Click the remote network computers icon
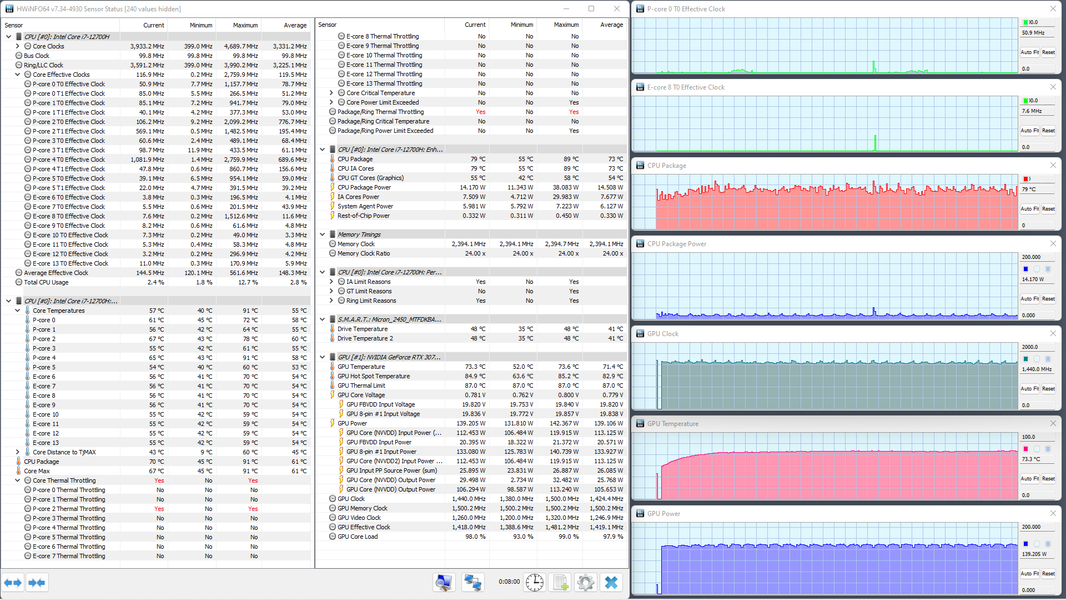 click(473, 582)
